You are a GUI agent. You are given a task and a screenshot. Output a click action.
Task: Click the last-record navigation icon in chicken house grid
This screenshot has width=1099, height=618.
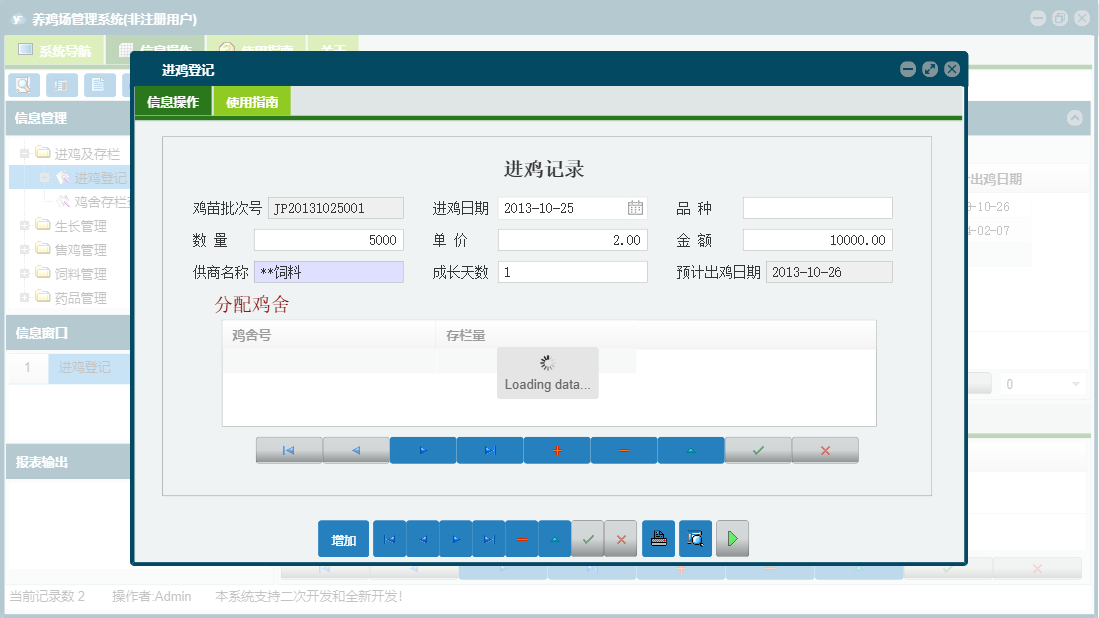pos(489,450)
